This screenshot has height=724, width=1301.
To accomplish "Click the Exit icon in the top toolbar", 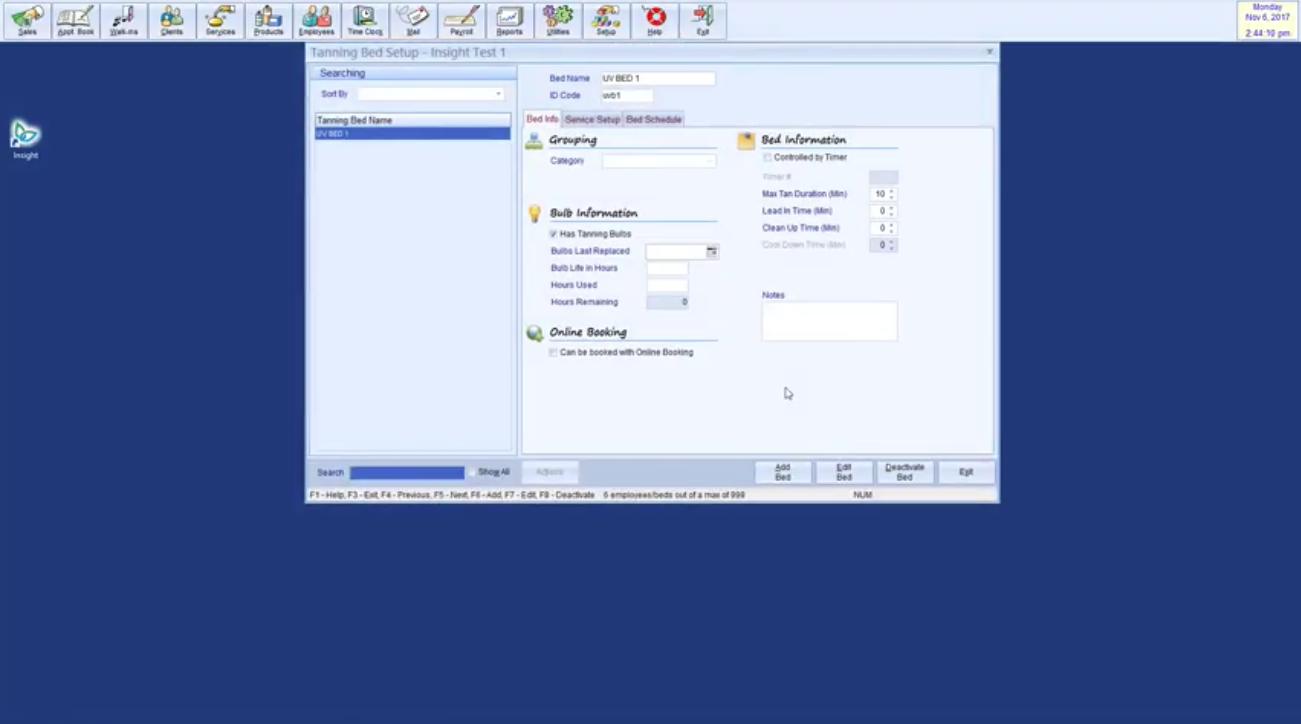I will tap(702, 21).
